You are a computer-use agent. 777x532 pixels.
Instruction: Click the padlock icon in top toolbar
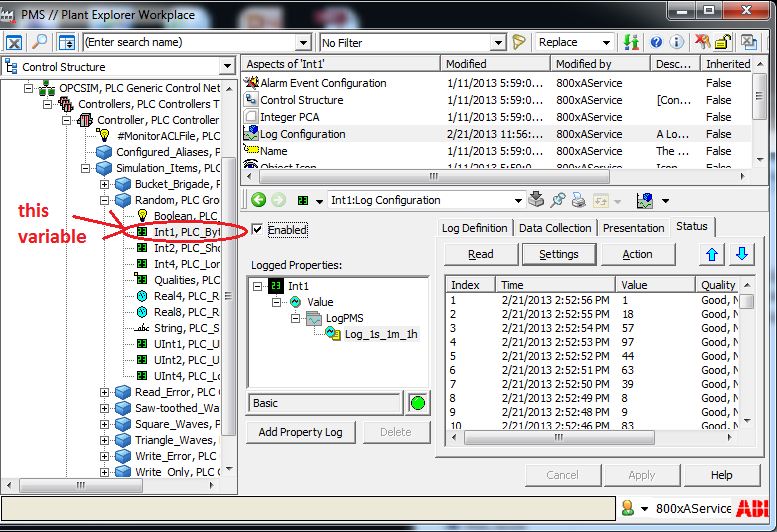click(x=723, y=42)
